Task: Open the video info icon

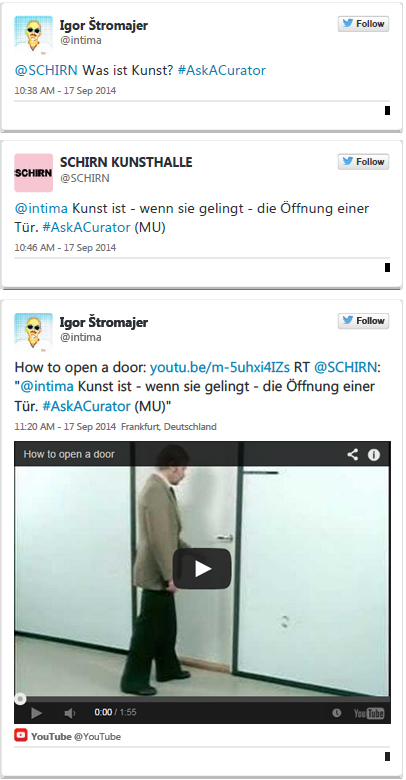Action: click(x=374, y=455)
